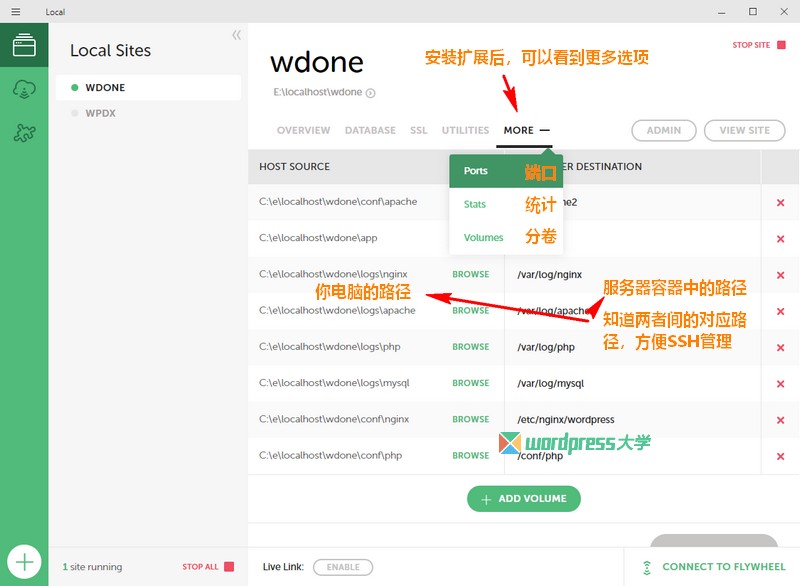Switch to the Overview tab
Screen dimensions: 800x586
tap(304, 130)
